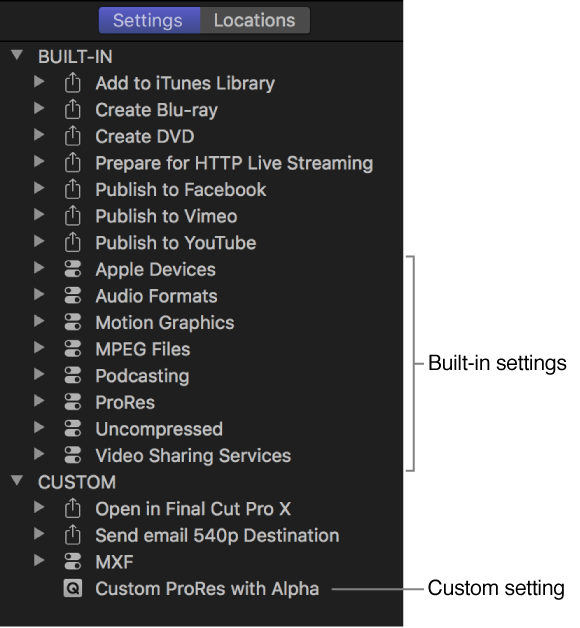Select the Publish to YouTube row

[201, 243]
